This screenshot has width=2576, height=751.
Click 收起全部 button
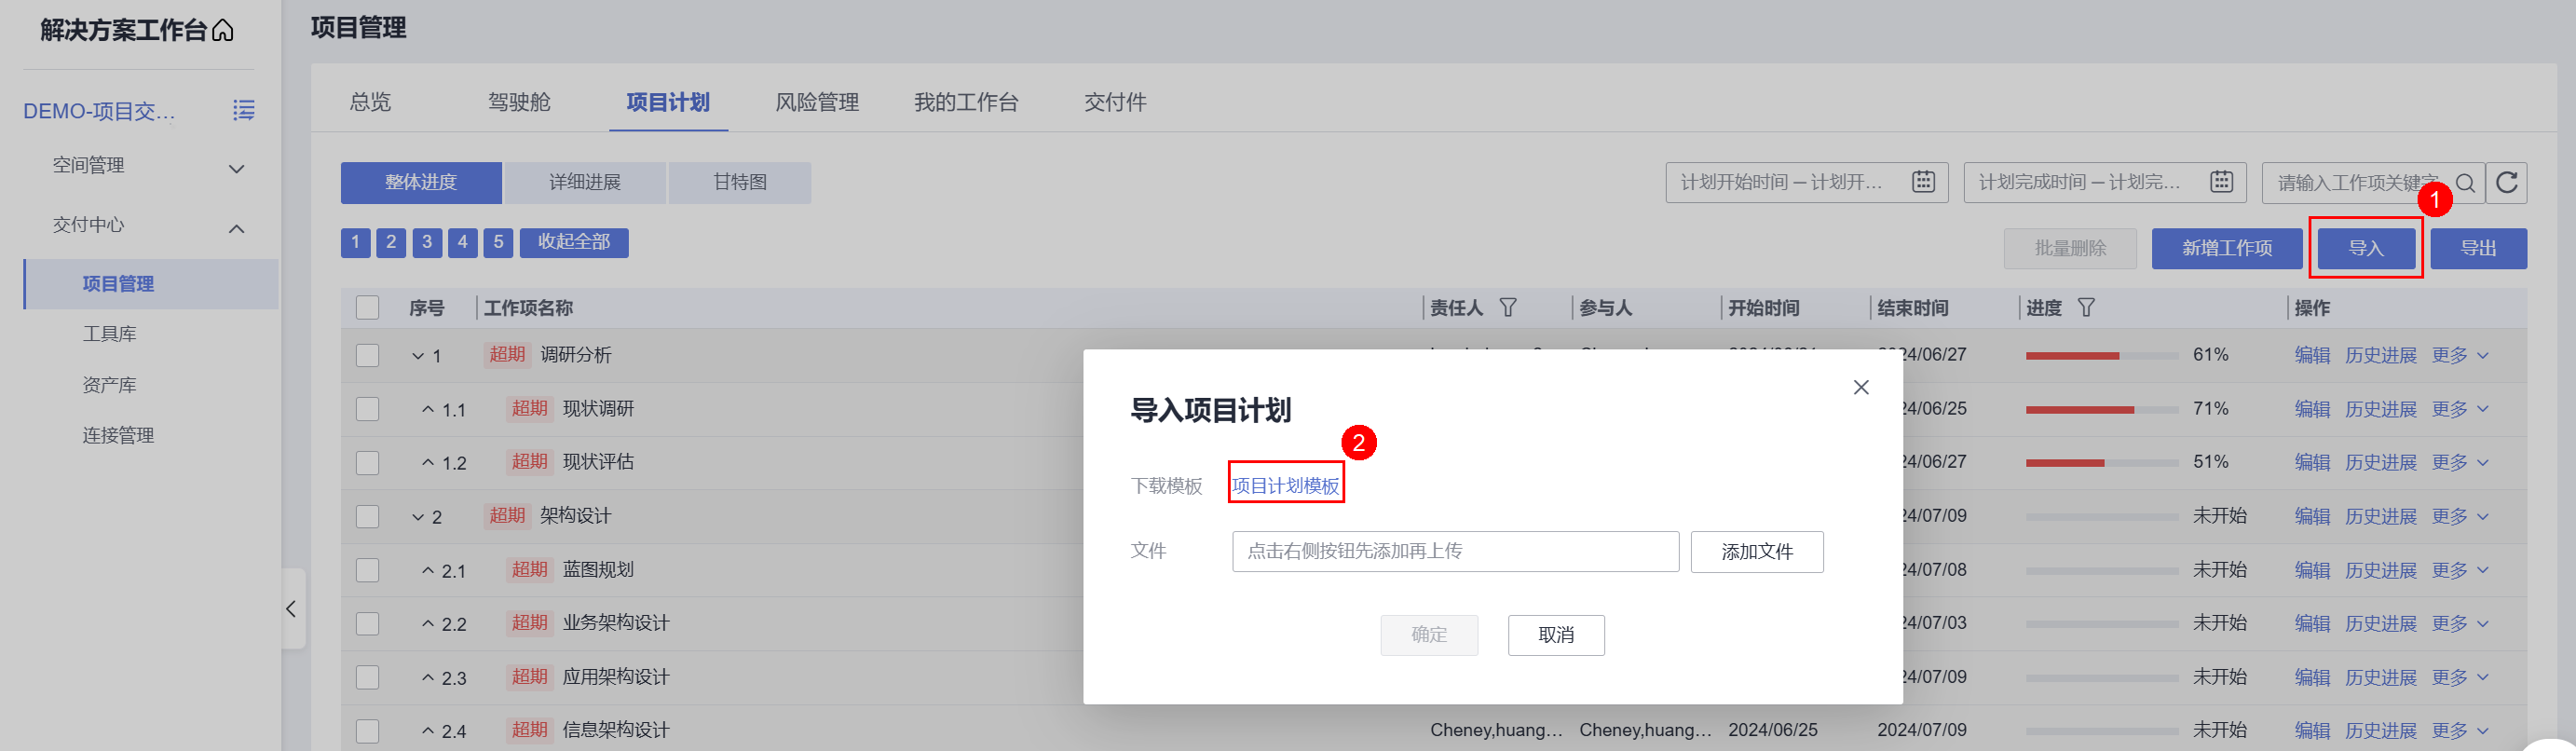coord(574,242)
